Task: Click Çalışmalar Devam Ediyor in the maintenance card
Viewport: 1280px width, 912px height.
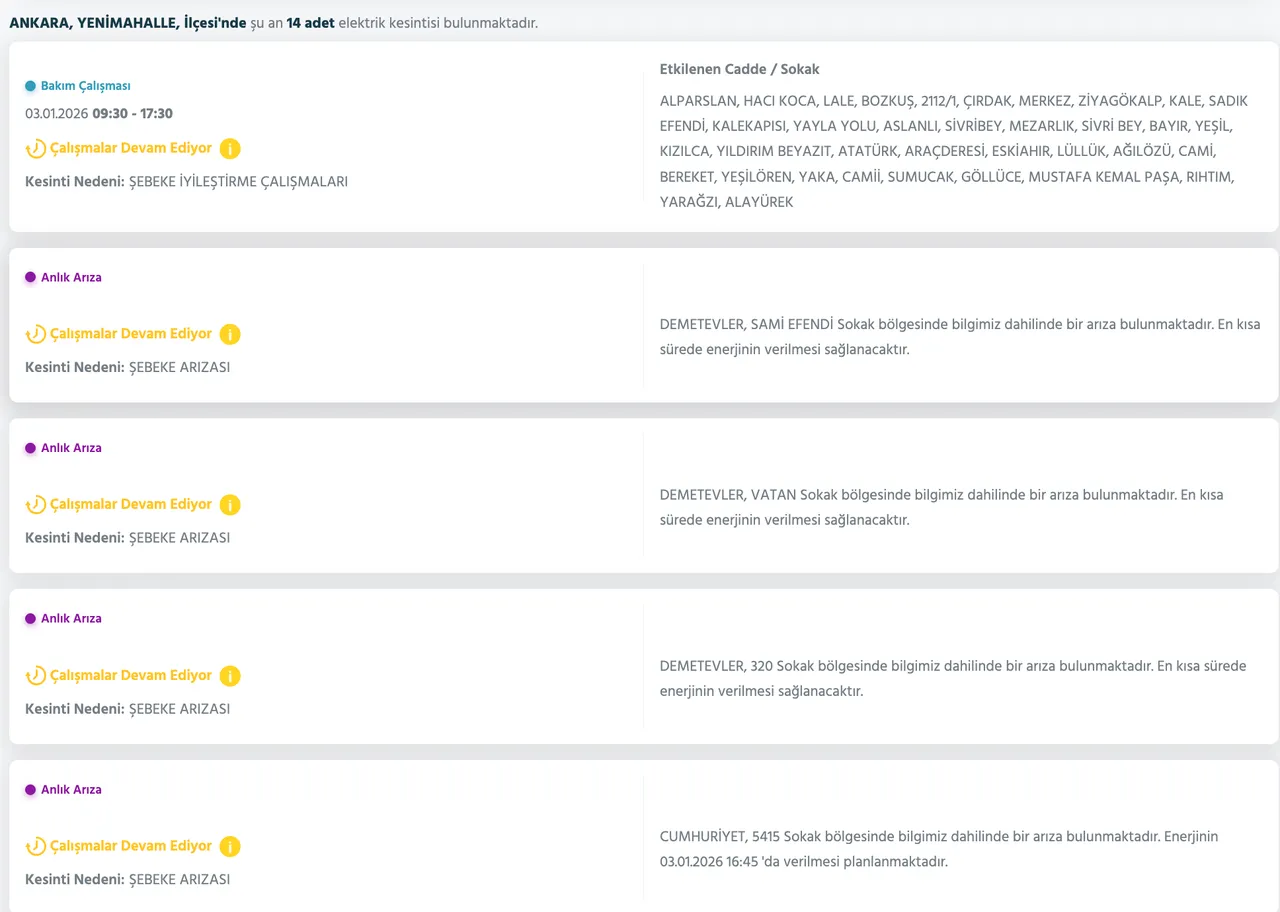Action: pos(131,148)
